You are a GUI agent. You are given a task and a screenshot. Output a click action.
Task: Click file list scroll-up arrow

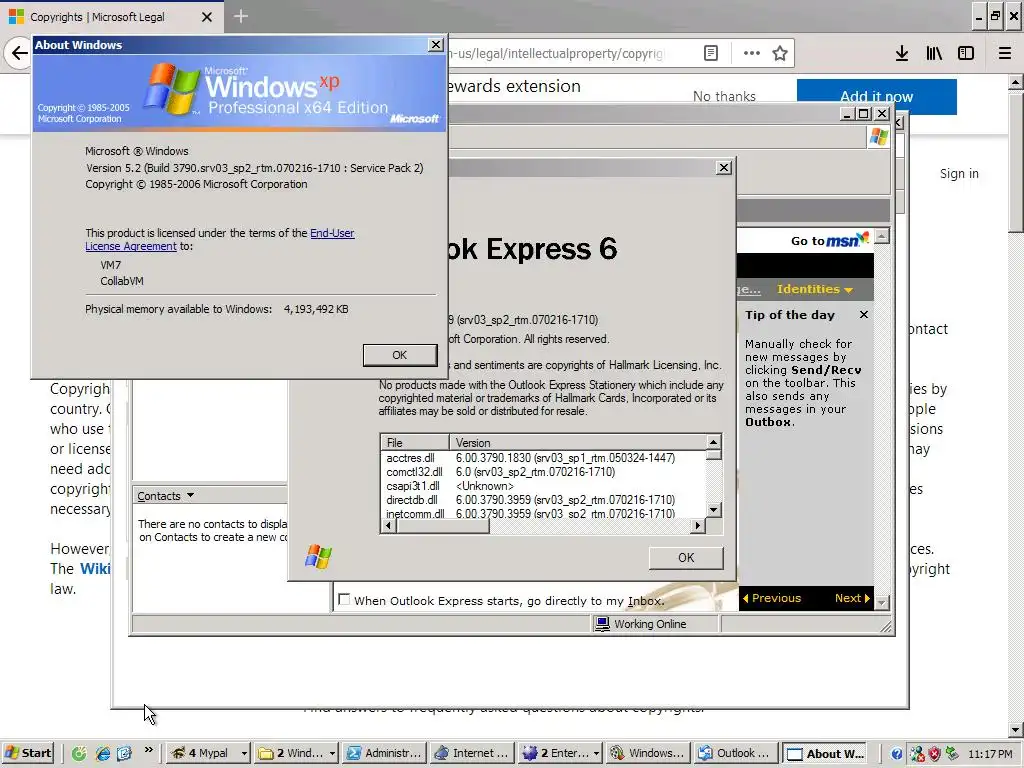714,441
